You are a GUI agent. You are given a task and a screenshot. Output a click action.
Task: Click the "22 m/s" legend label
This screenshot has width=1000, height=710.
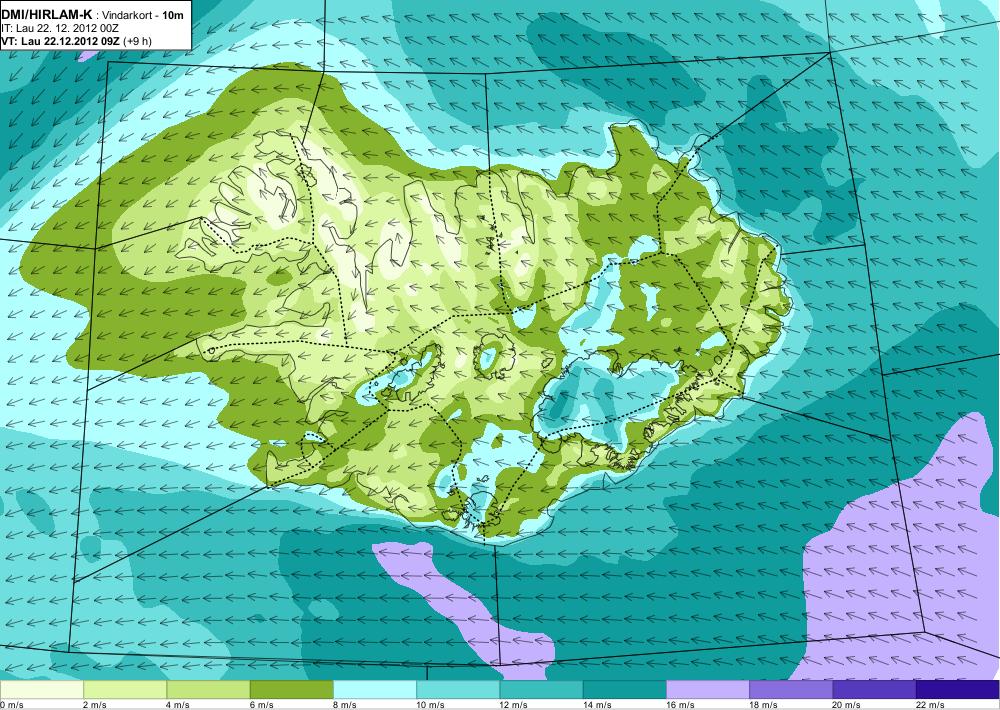pos(930,705)
